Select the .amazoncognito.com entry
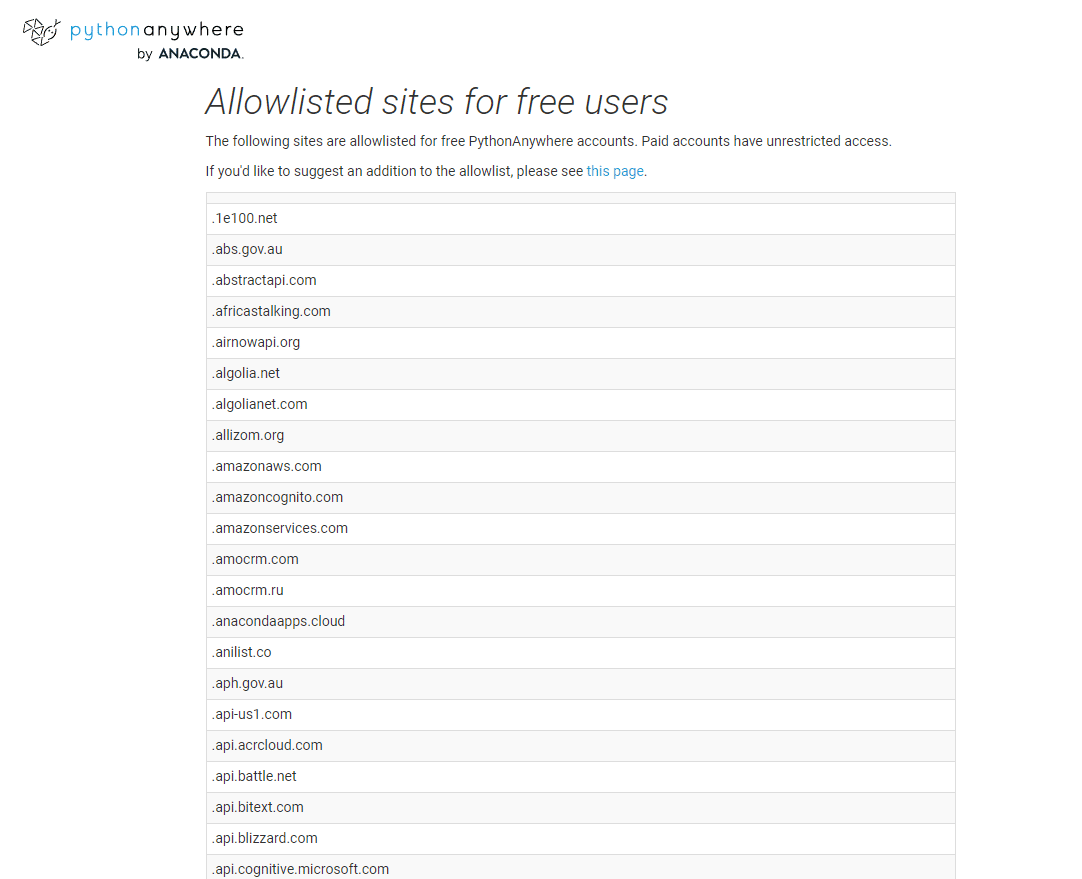This screenshot has width=1082, height=879. point(277,497)
